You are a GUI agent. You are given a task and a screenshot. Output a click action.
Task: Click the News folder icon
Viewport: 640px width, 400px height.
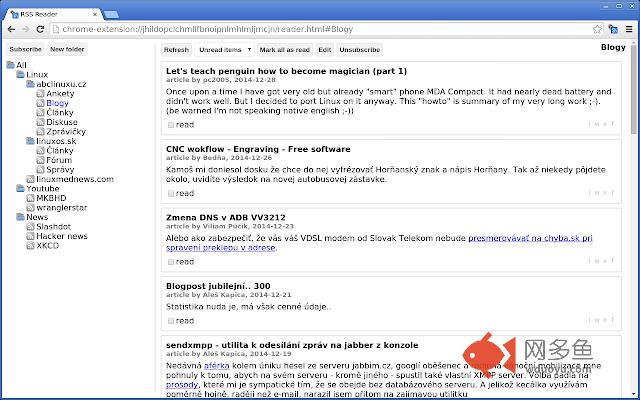pyautogui.click(x=20, y=217)
